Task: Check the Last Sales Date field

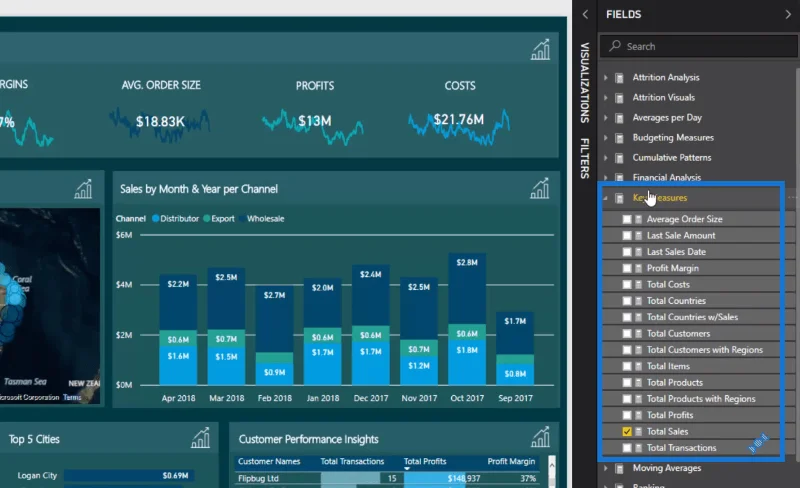Action: coord(627,252)
